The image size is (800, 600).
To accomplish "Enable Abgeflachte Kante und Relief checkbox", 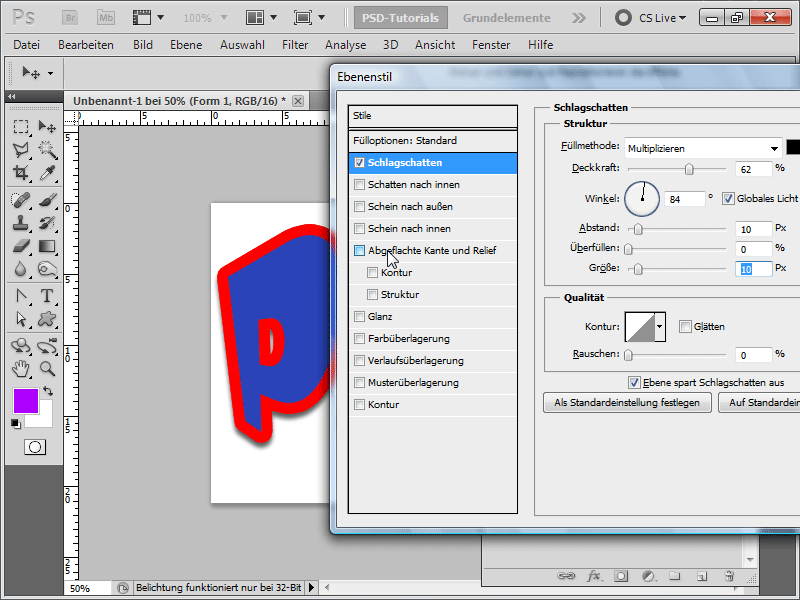I will (x=359, y=251).
